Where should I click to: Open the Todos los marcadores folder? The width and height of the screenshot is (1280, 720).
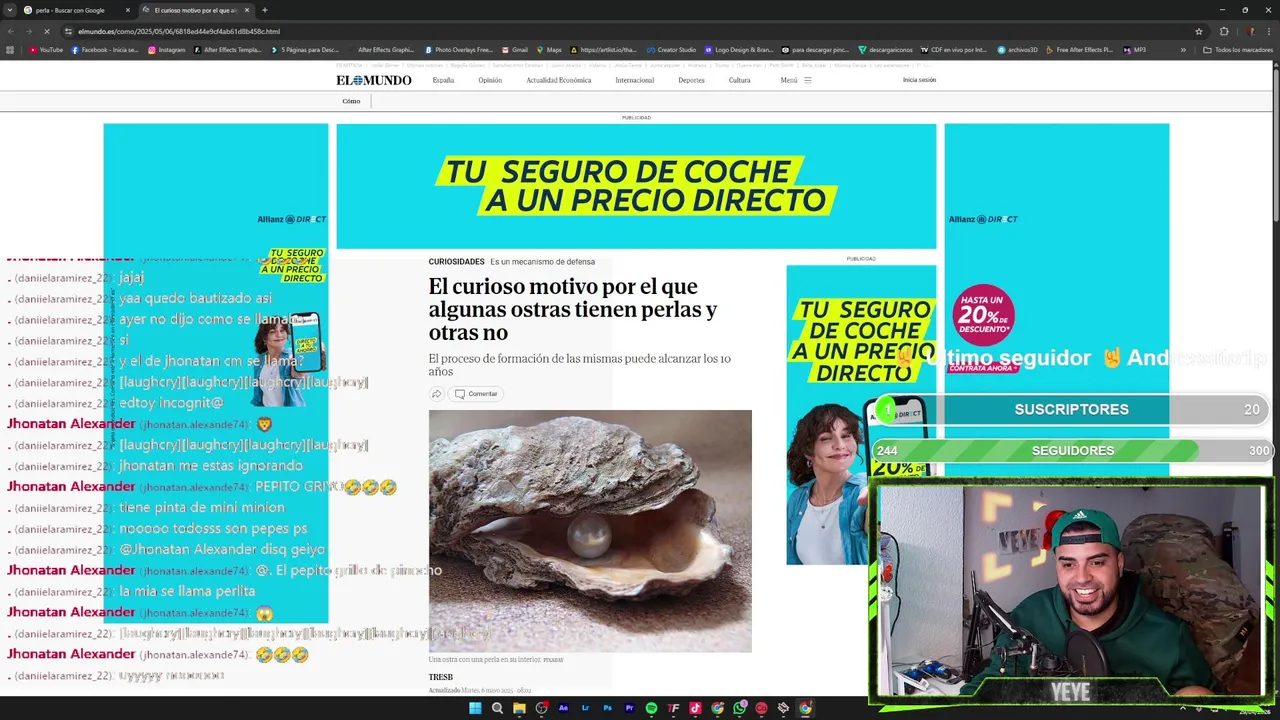(x=1238, y=50)
